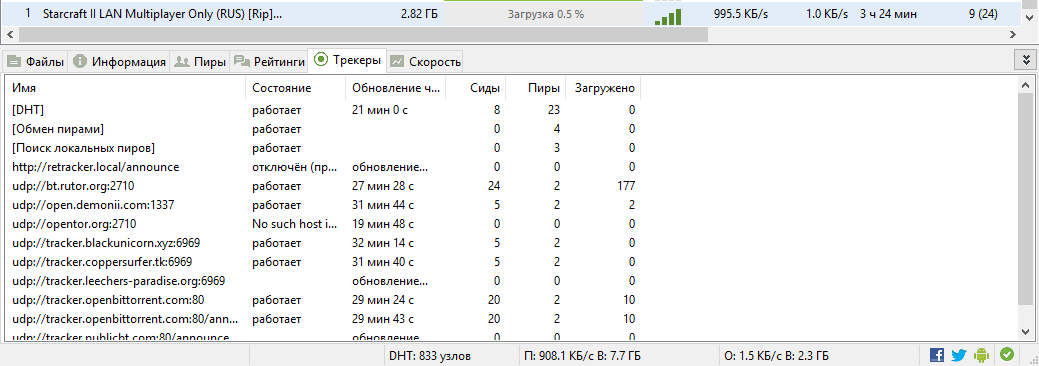The width and height of the screenshot is (1039, 366).
Task: Click the 3 ч 24 мин ETA cell
Action: tap(889, 13)
